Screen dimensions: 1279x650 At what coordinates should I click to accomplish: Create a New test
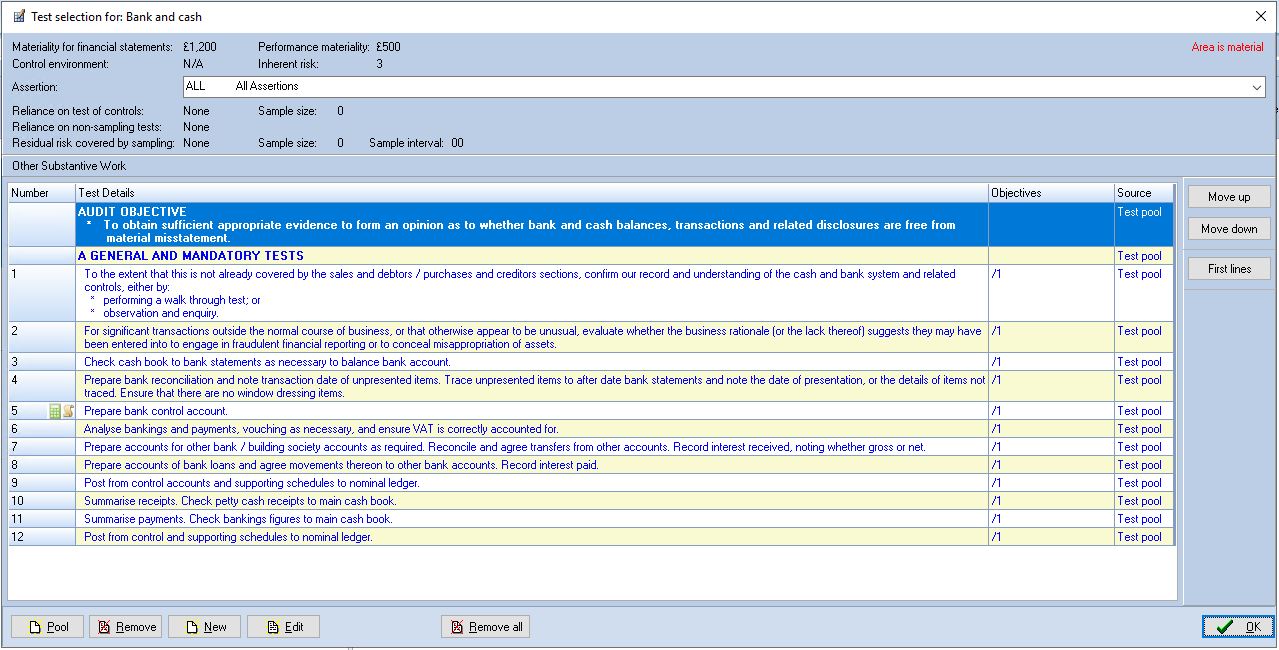coord(204,627)
